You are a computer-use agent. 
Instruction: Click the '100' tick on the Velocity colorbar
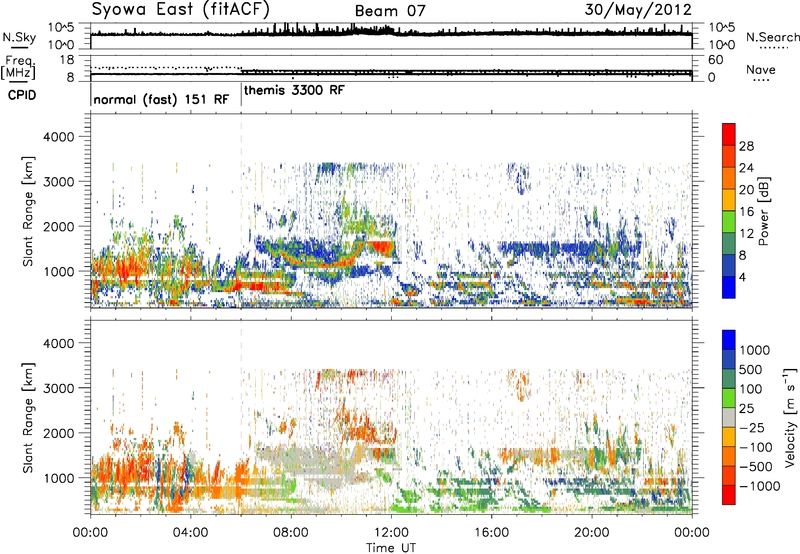pos(751,389)
